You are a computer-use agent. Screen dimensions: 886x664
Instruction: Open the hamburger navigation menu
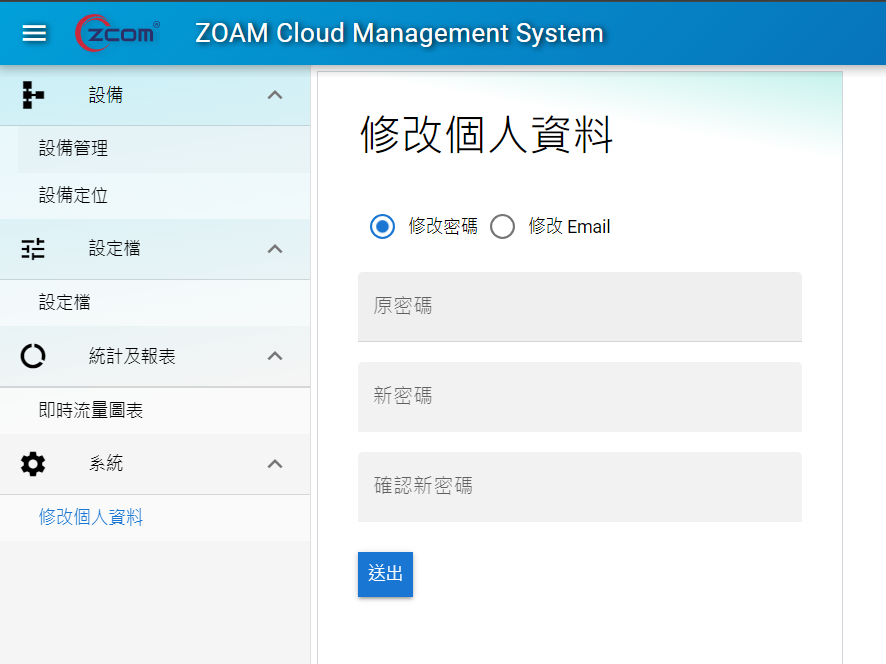pos(35,32)
